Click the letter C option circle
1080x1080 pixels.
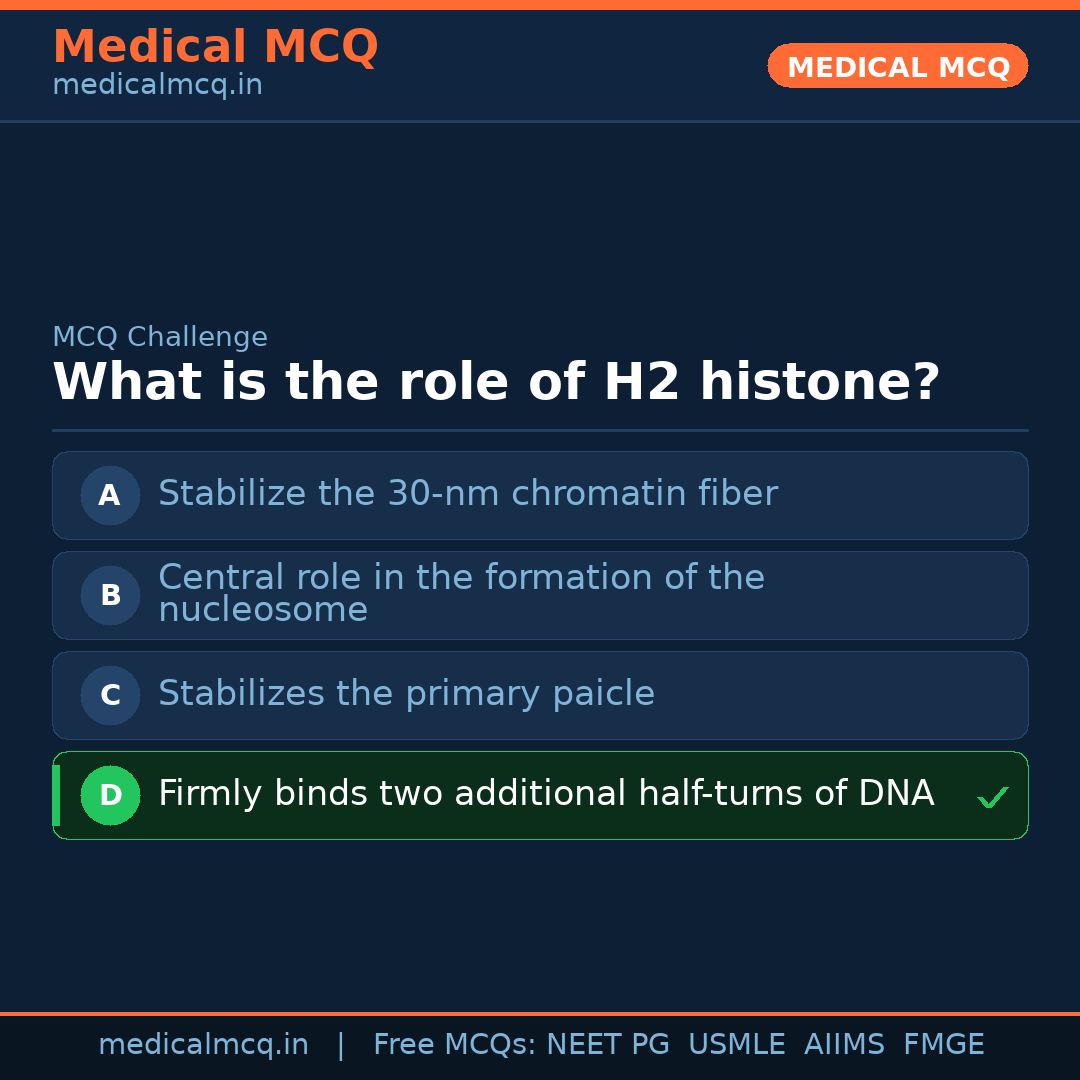click(x=110, y=695)
